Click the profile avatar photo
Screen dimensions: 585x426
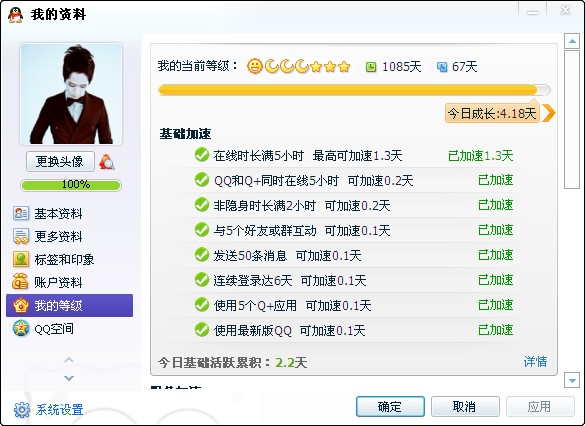coord(71,94)
